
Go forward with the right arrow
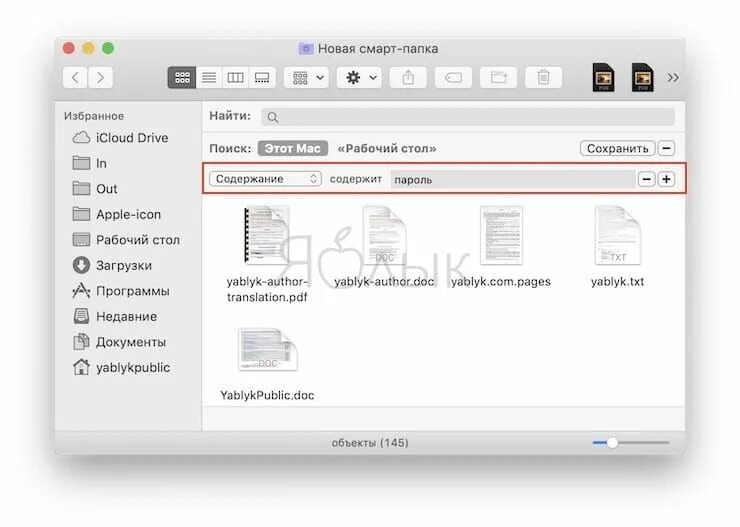[x=101, y=77]
